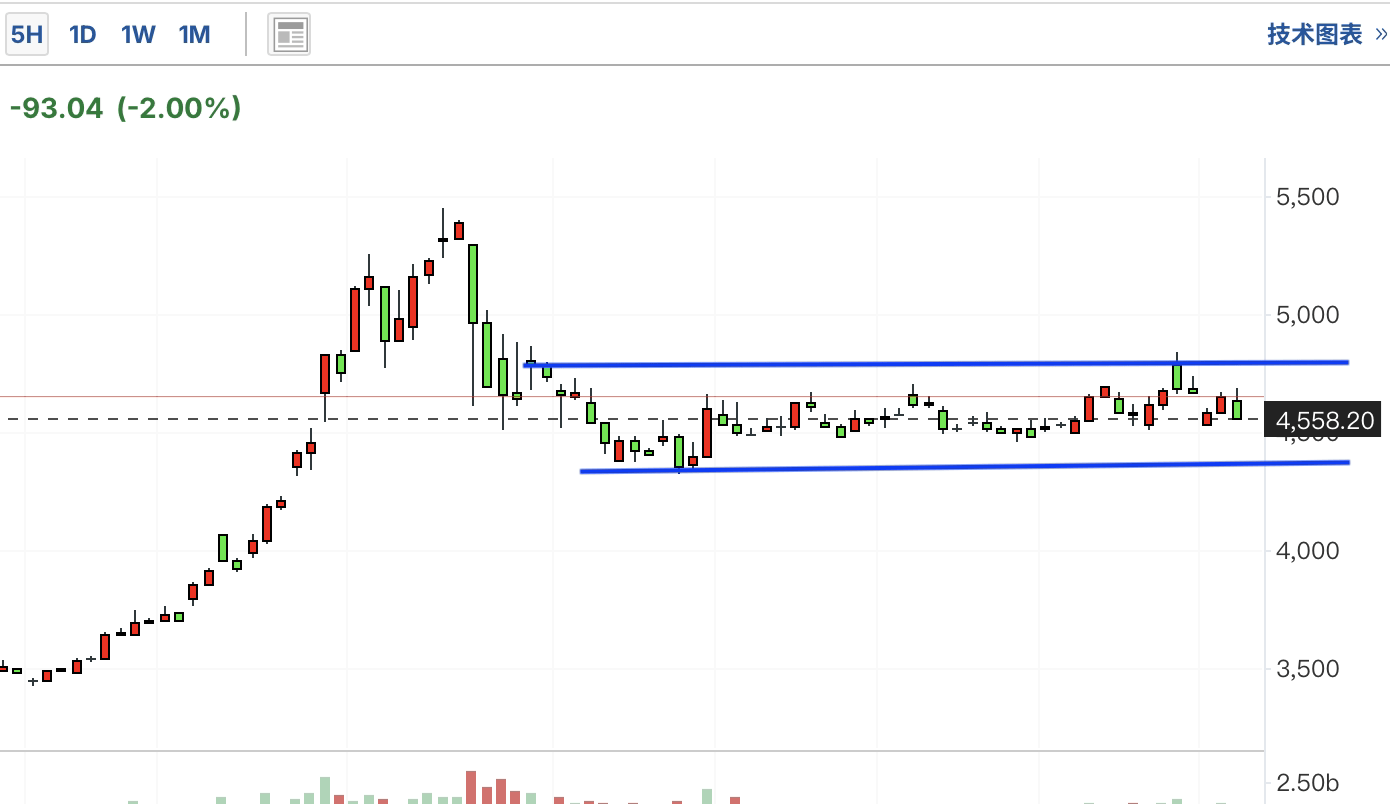Switch to the 1D timeframe
1390x804 pixels.
pyautogui.click(x=82, y=35)
